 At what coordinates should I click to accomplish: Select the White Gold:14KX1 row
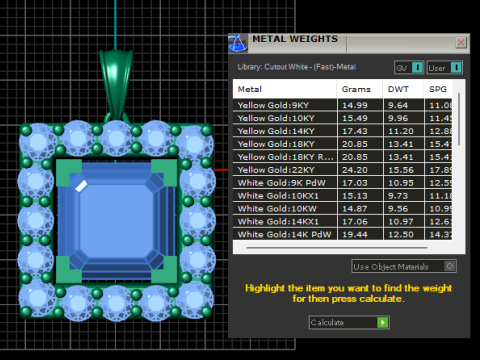342,222
